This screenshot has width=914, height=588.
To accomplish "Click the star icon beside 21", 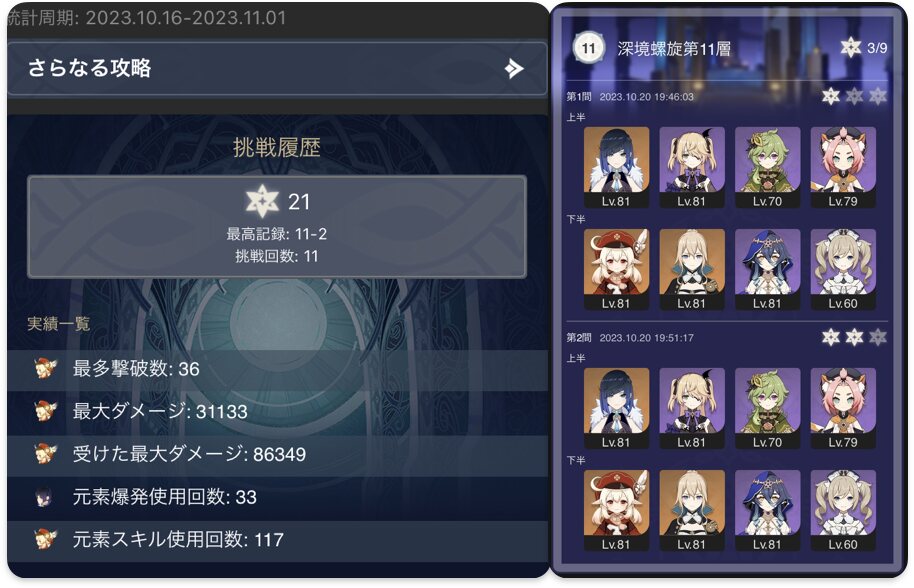I will click(x=262, y=201).
